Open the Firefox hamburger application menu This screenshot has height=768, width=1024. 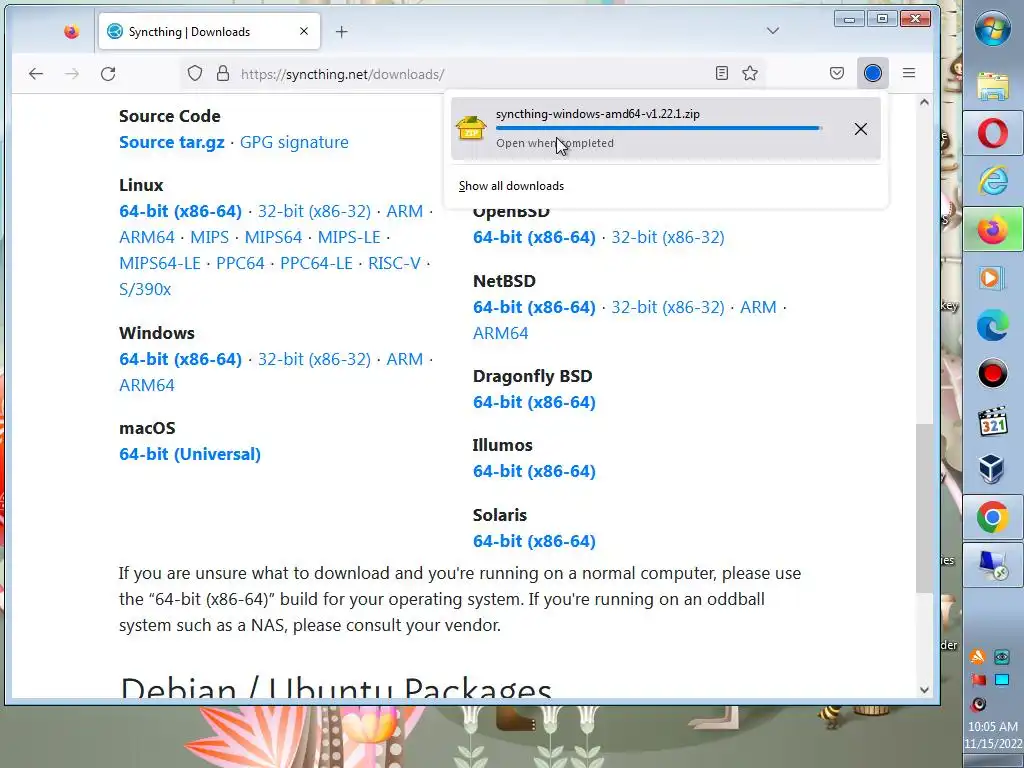(x=909, y=73)
